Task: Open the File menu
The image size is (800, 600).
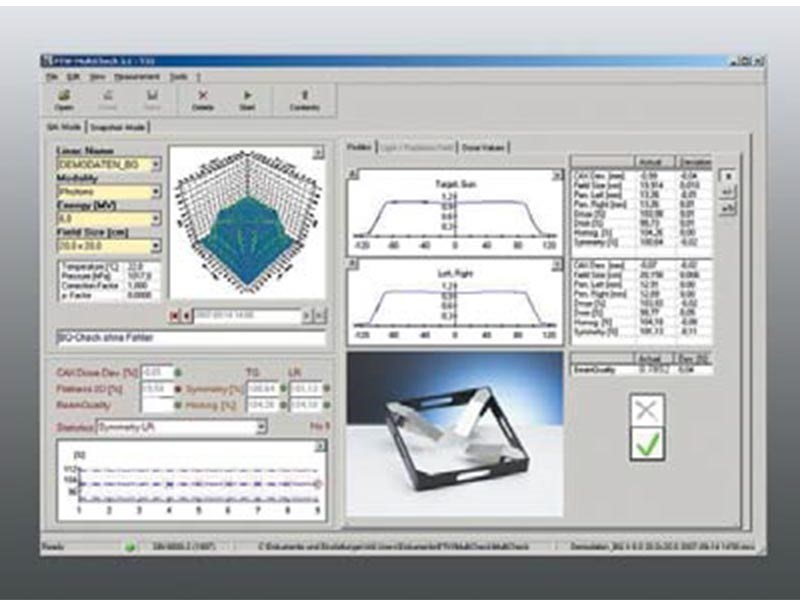Action: pos(52,77)
